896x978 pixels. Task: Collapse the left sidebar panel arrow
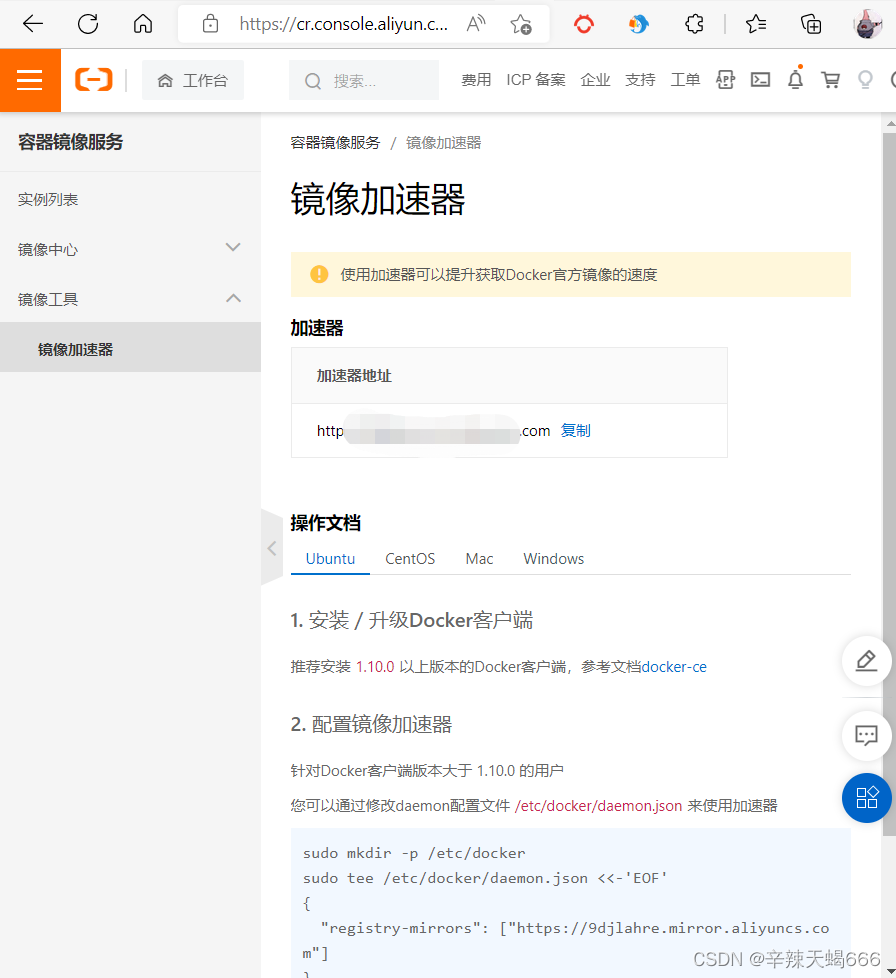272,548
